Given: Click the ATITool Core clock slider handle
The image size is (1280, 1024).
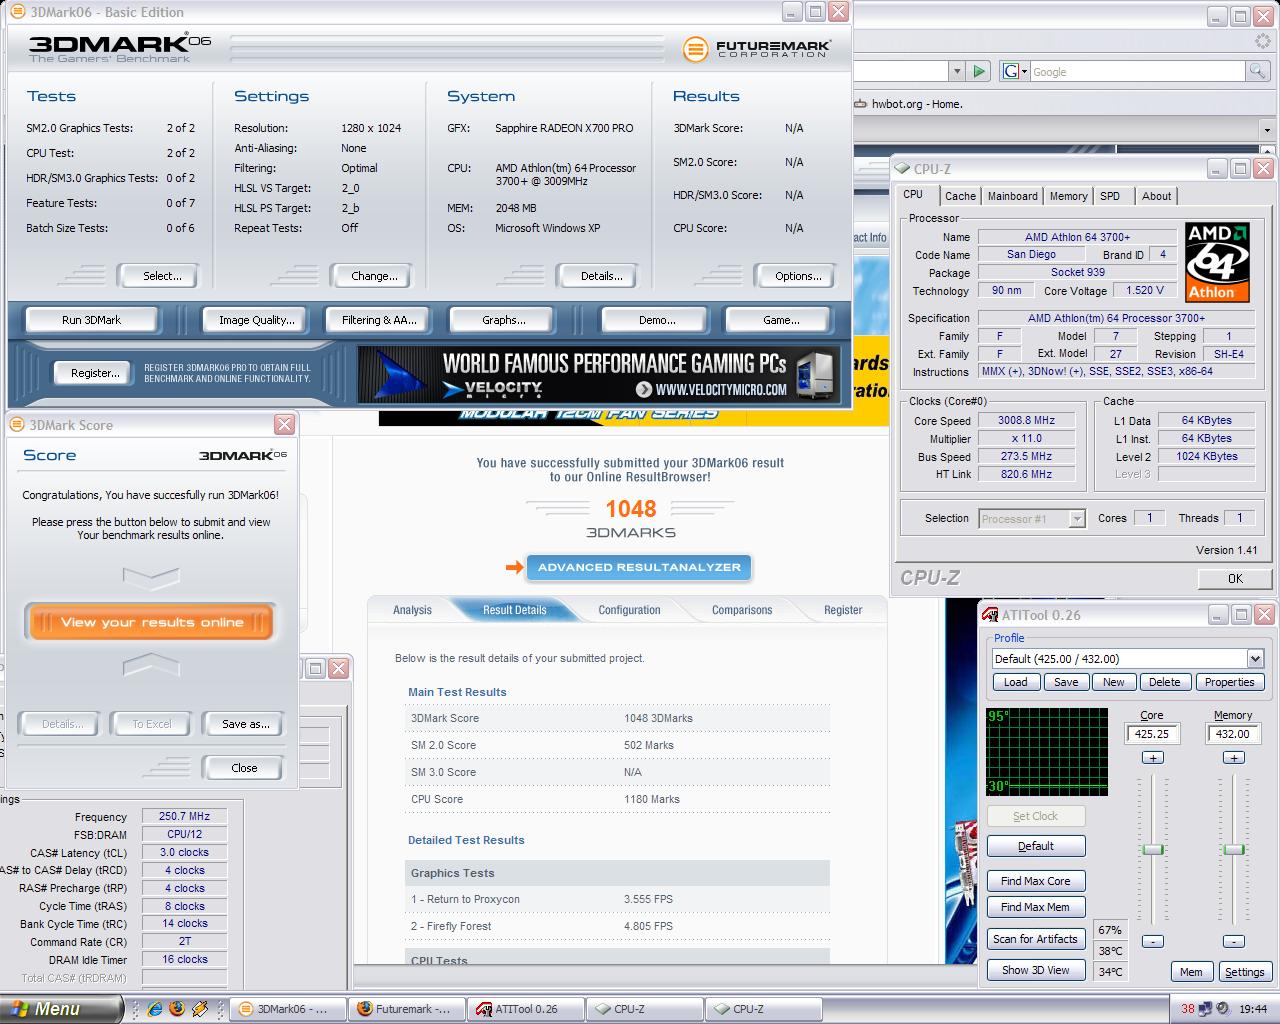Looking at the screenshot, I should pyautogui.click(x=1153, y=849).
